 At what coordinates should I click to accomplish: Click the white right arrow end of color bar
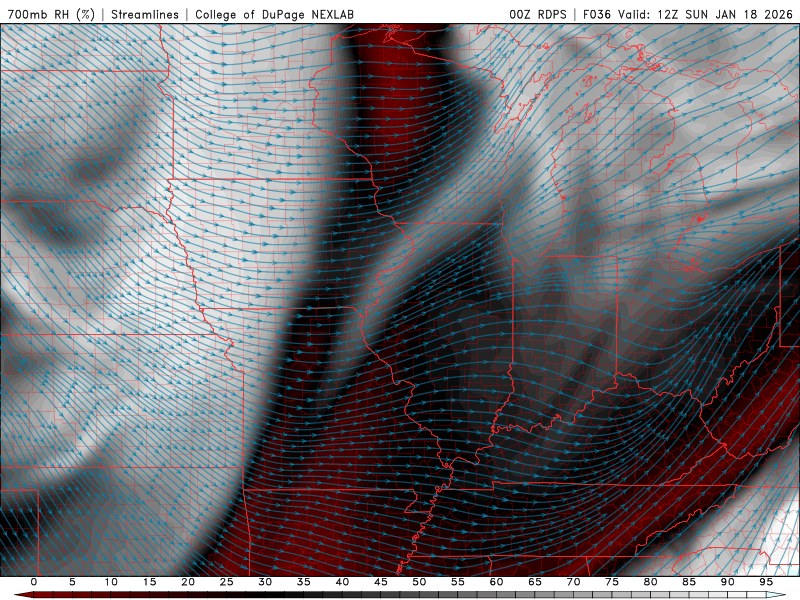coord(776,595)
